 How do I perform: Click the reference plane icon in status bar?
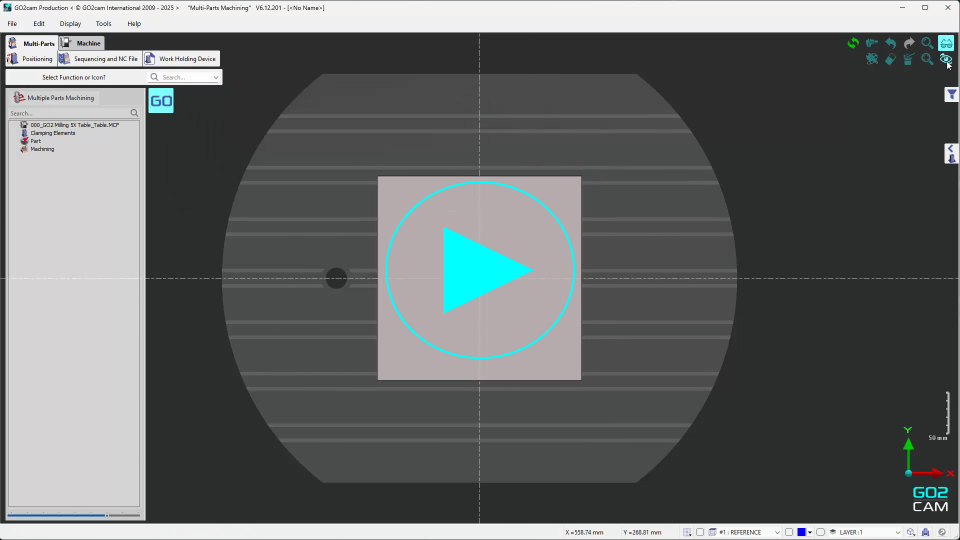click(712, 533)
